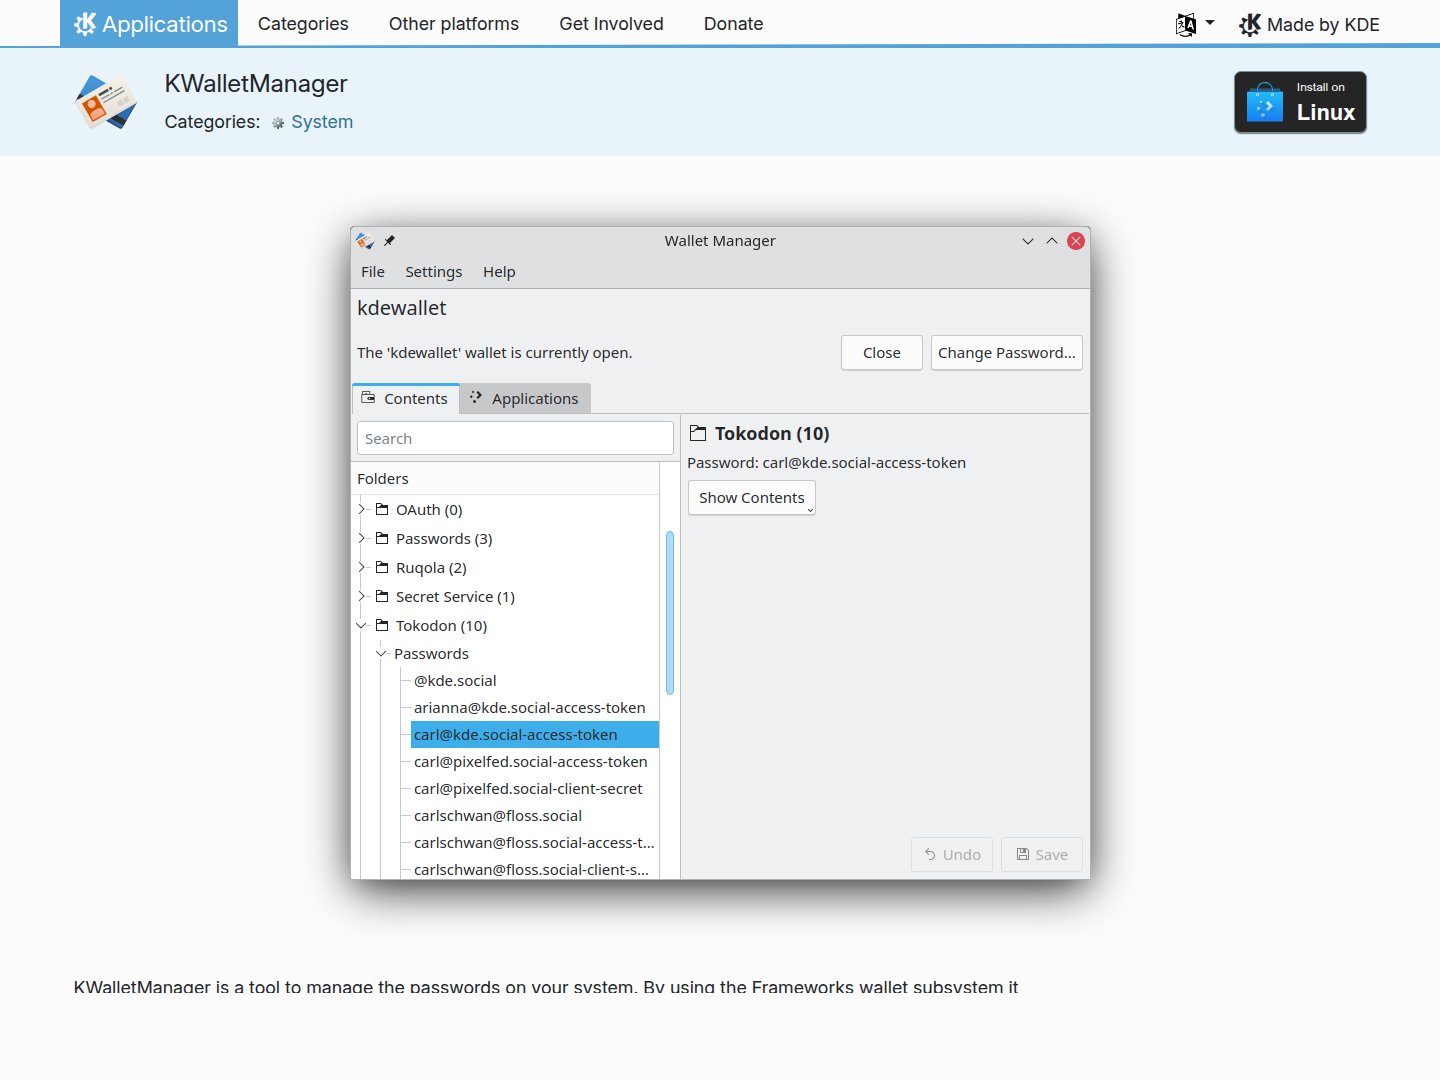
Task: Expand the Ruqola (2) folder arrow
Action: click(x=362, y=568)
